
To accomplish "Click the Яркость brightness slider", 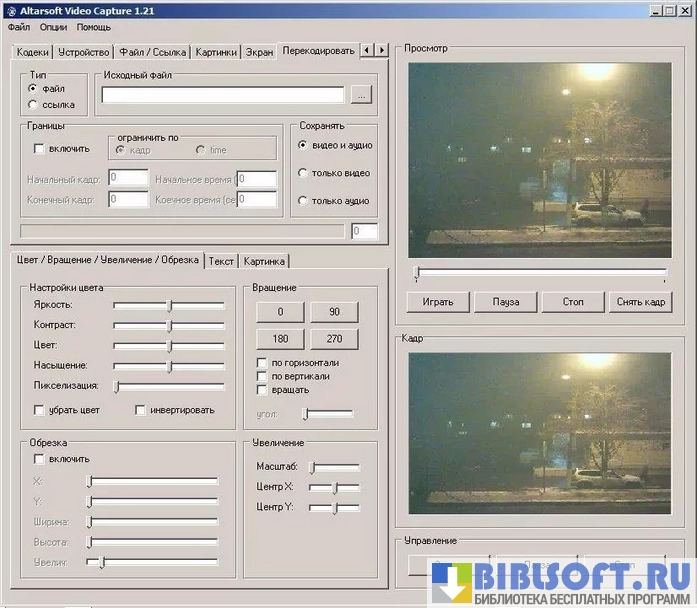I will click(x=169, y=306).
